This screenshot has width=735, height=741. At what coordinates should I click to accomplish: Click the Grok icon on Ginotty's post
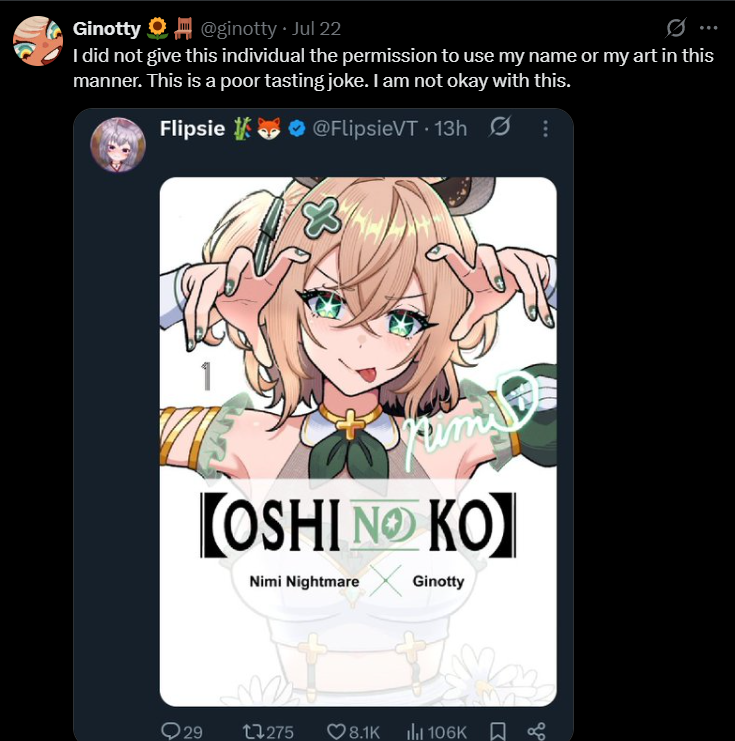(675, 28)
